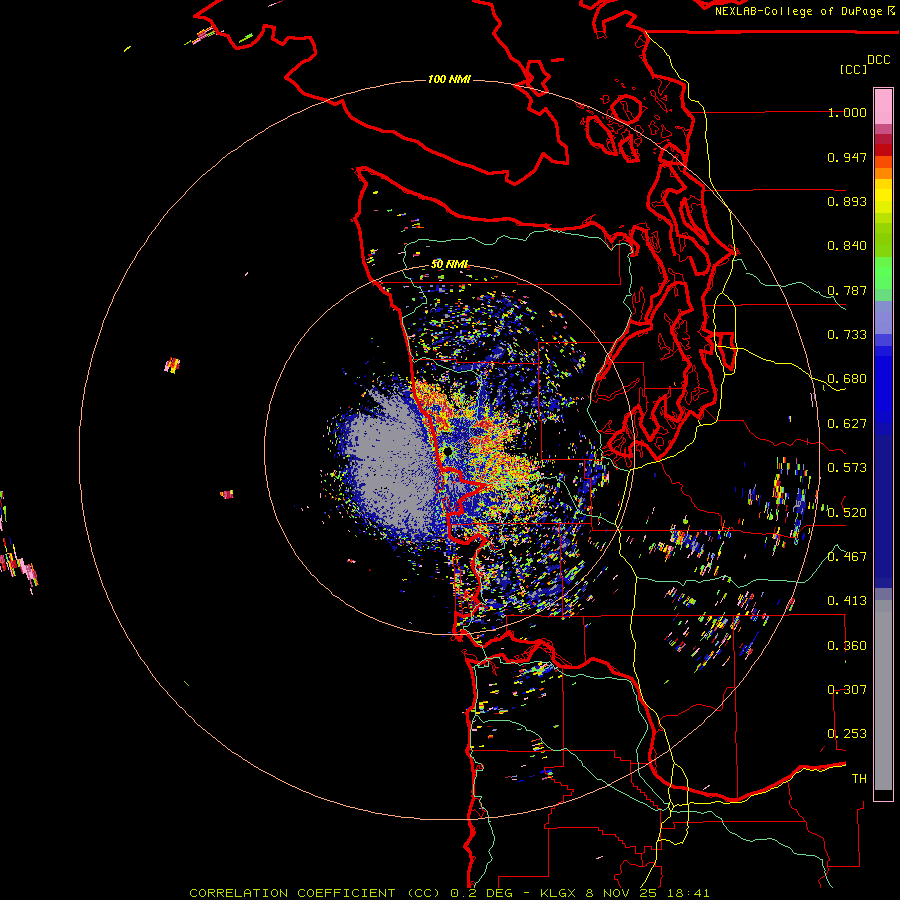The height and width of the screenshot is (900, 900).
Task: Click the KLGX station identifier in caption
Action: (558, 893)
